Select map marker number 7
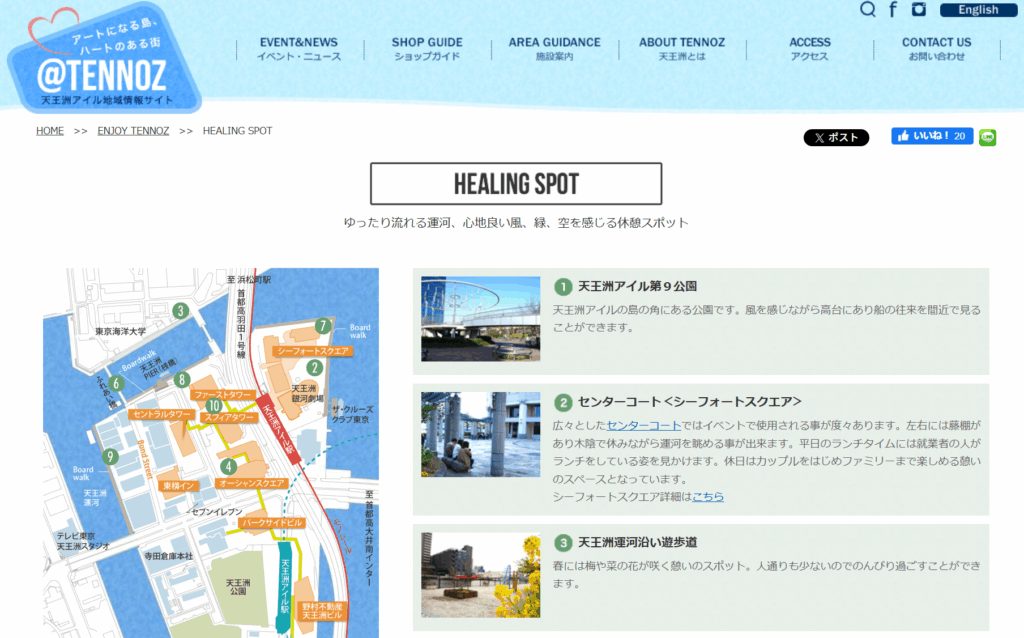This screenshot has height=638, width=1024. click(323, 325)
